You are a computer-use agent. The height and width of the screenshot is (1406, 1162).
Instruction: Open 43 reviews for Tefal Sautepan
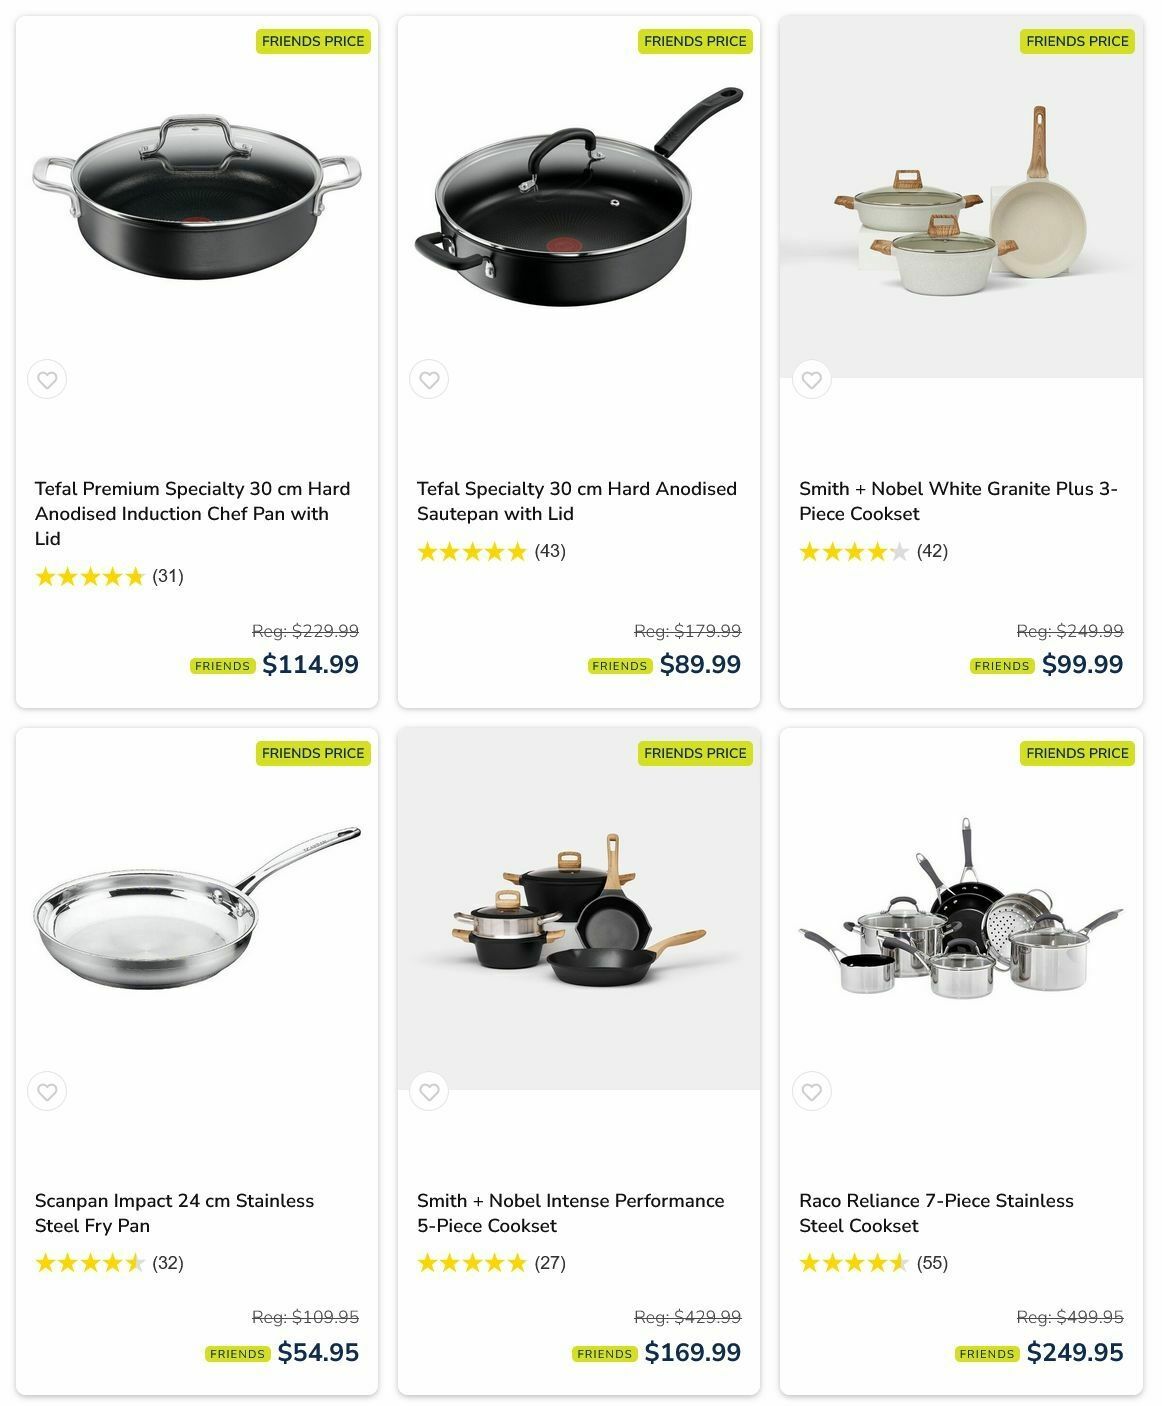550,551
